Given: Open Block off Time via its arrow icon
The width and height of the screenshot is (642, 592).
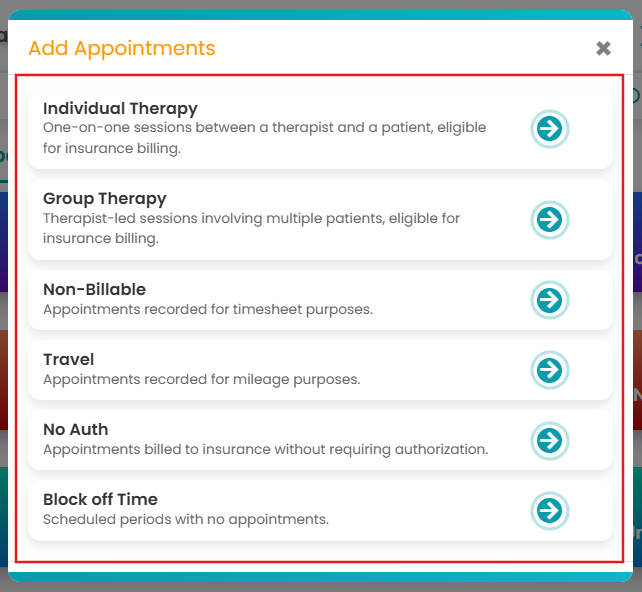Looking at the screenshot, I should (x=549, y=510).
